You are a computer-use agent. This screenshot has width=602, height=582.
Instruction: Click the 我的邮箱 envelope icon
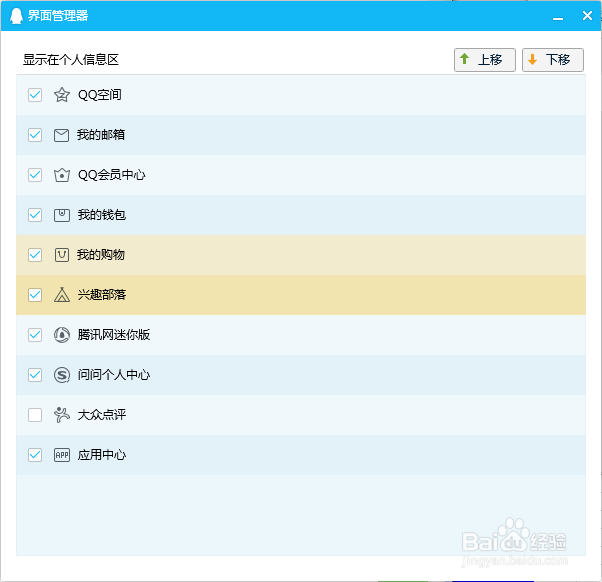(61, 135)
